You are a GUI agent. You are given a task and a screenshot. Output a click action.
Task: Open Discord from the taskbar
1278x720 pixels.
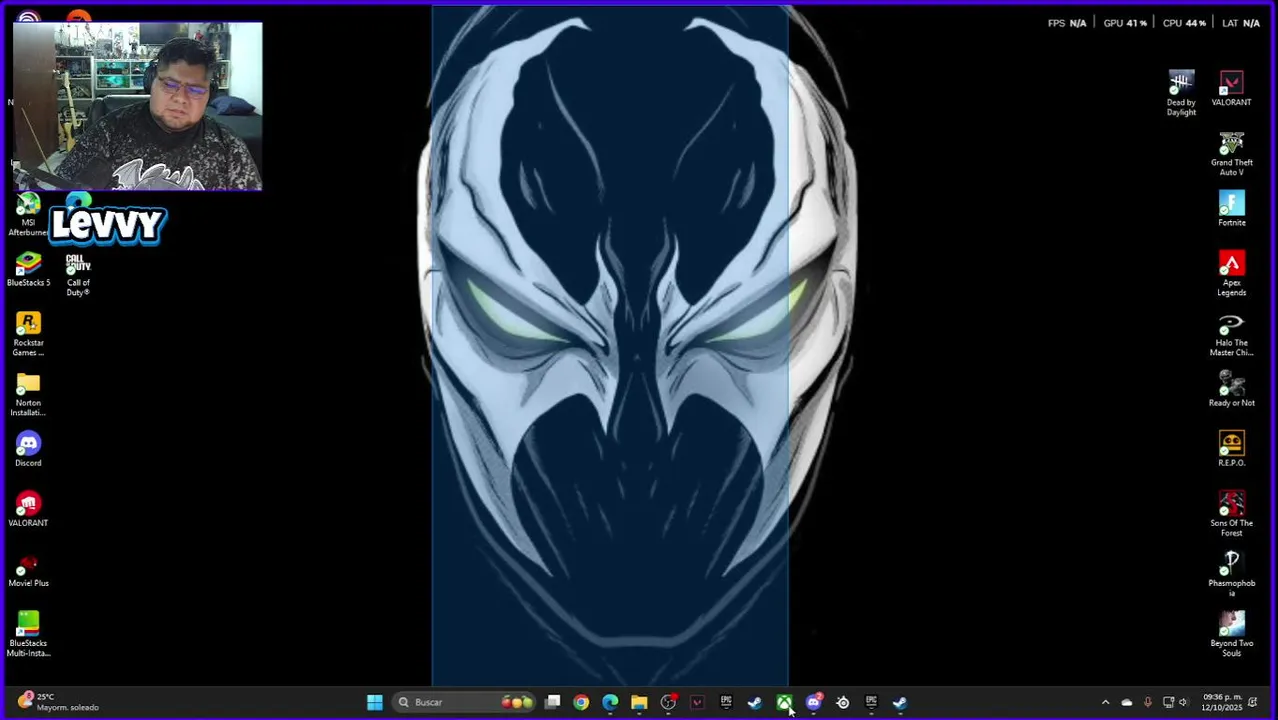click(x=813, y=702)
